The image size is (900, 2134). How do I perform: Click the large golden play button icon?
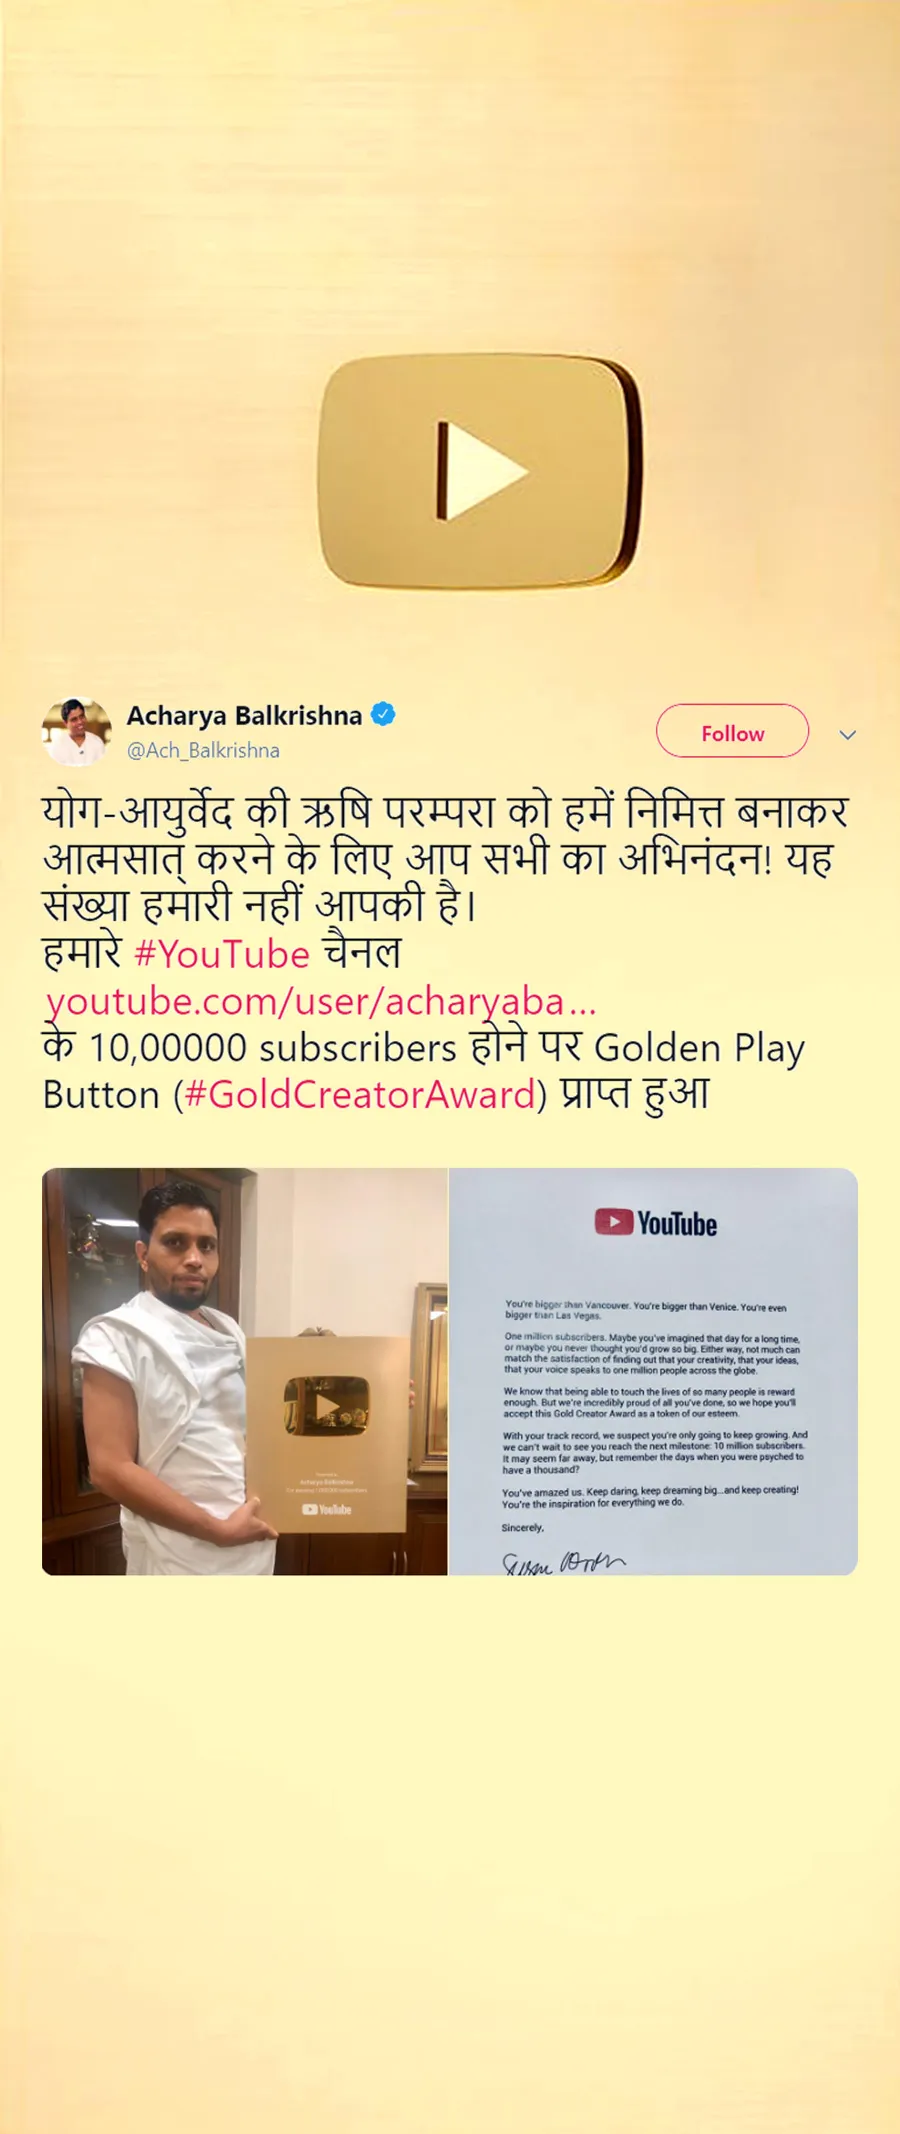coord(480,470)
